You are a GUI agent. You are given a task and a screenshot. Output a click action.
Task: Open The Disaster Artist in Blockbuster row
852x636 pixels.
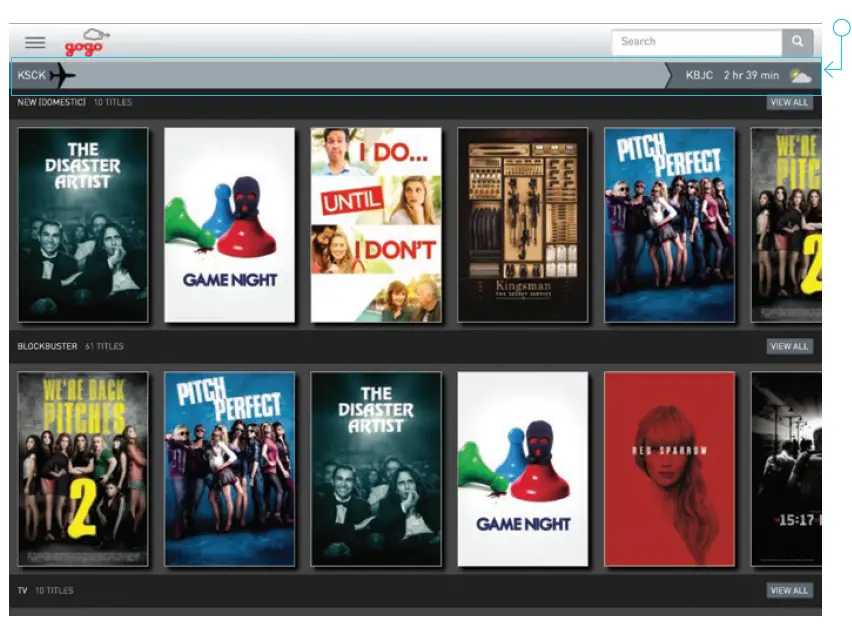(x=376, y=469)
